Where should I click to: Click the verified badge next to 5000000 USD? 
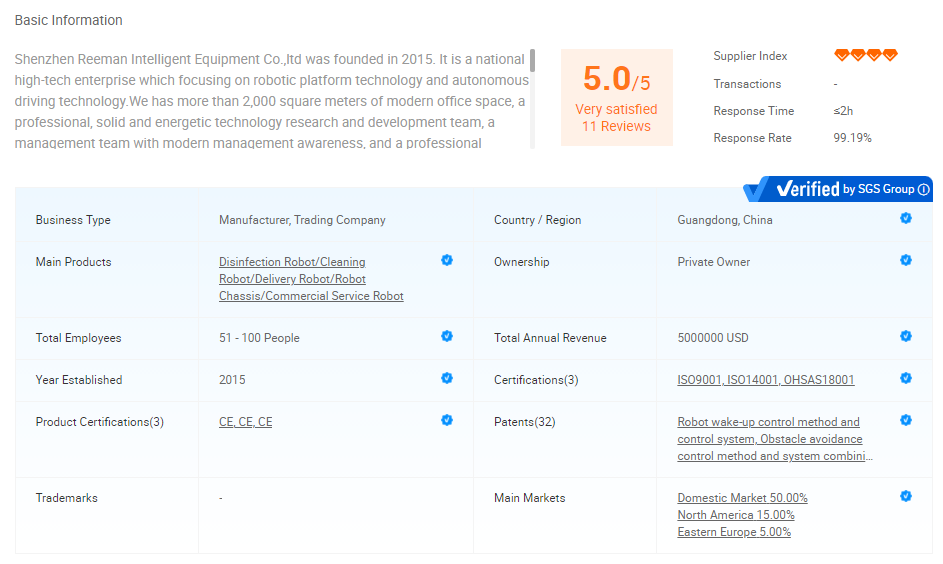[x=906, y=336]
